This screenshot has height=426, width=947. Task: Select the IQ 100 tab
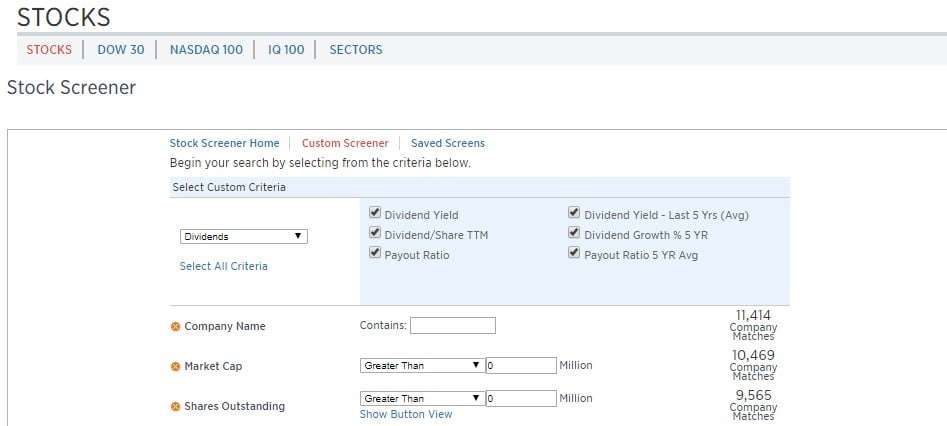286,50
